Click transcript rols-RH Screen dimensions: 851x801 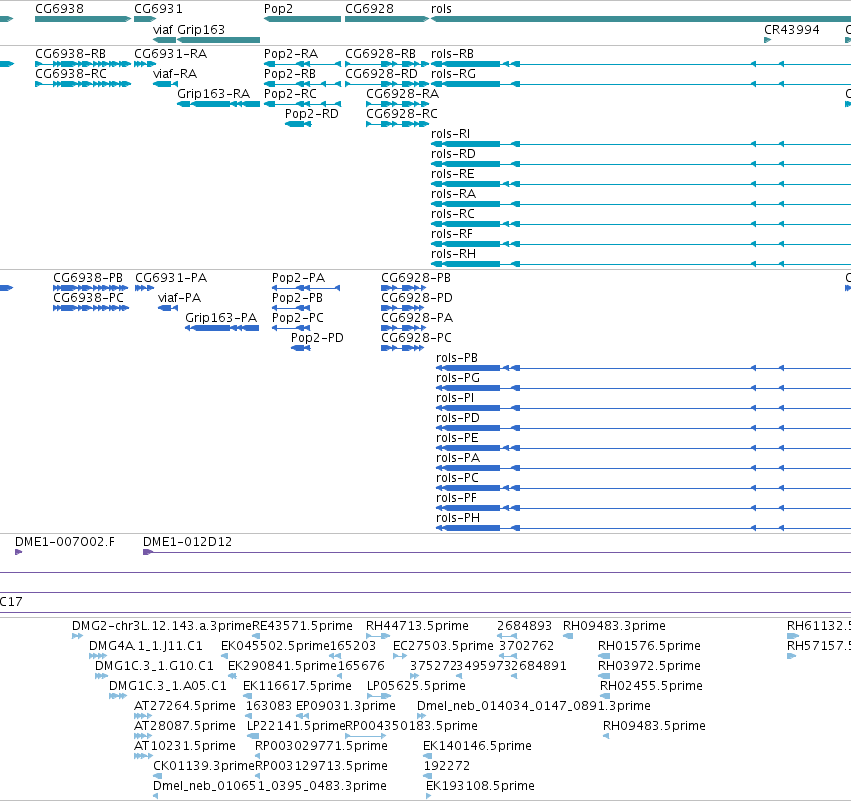[x=641, y=264]
